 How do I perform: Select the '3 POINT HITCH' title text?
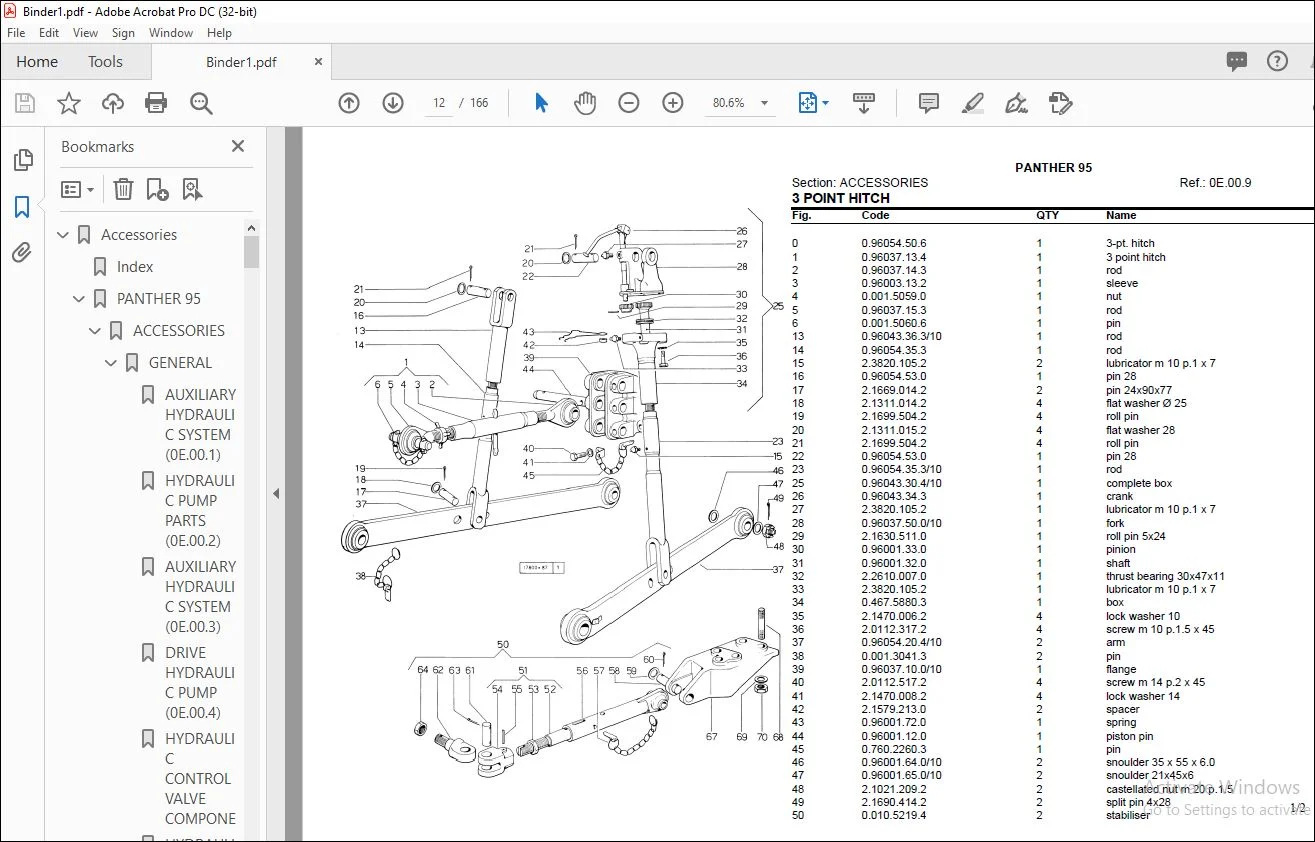(841, 198)
